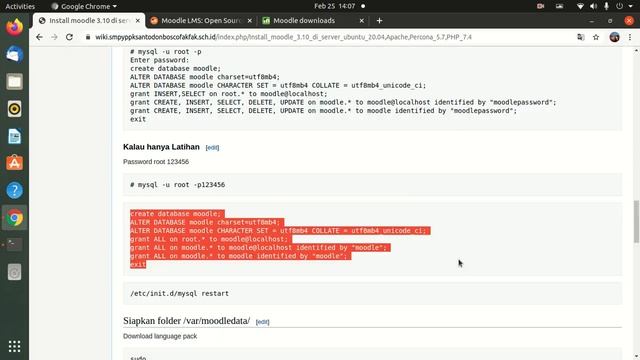This screenshot has width=640, height=360.
Task: Open the Chrome profile avatar
Action: (614, 37)
